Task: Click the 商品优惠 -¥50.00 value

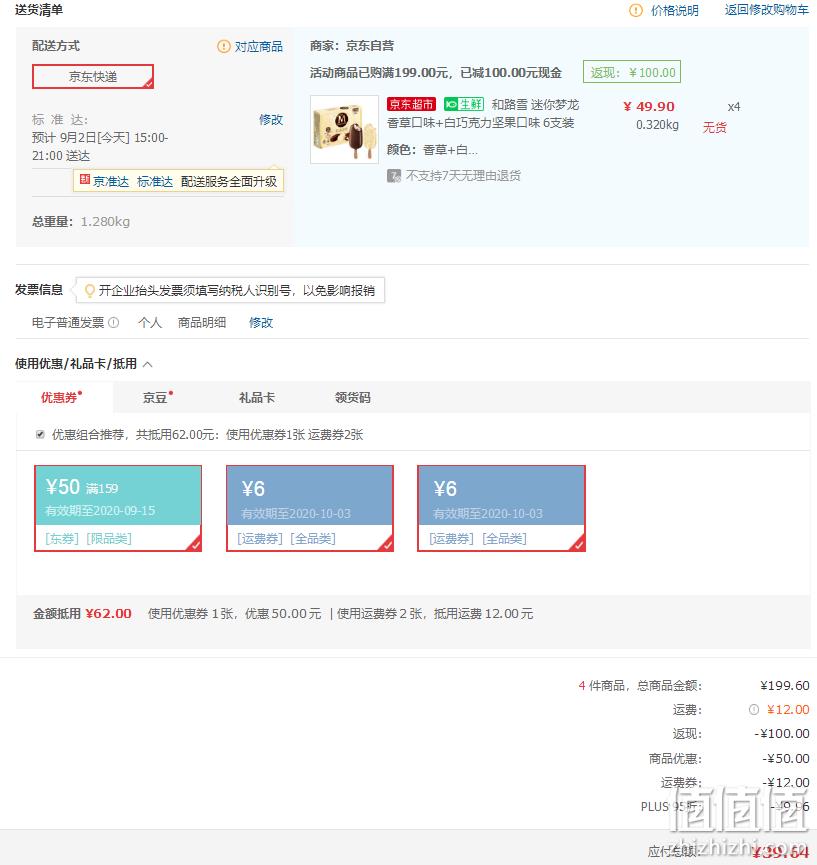Action: (x=786, y=759)
